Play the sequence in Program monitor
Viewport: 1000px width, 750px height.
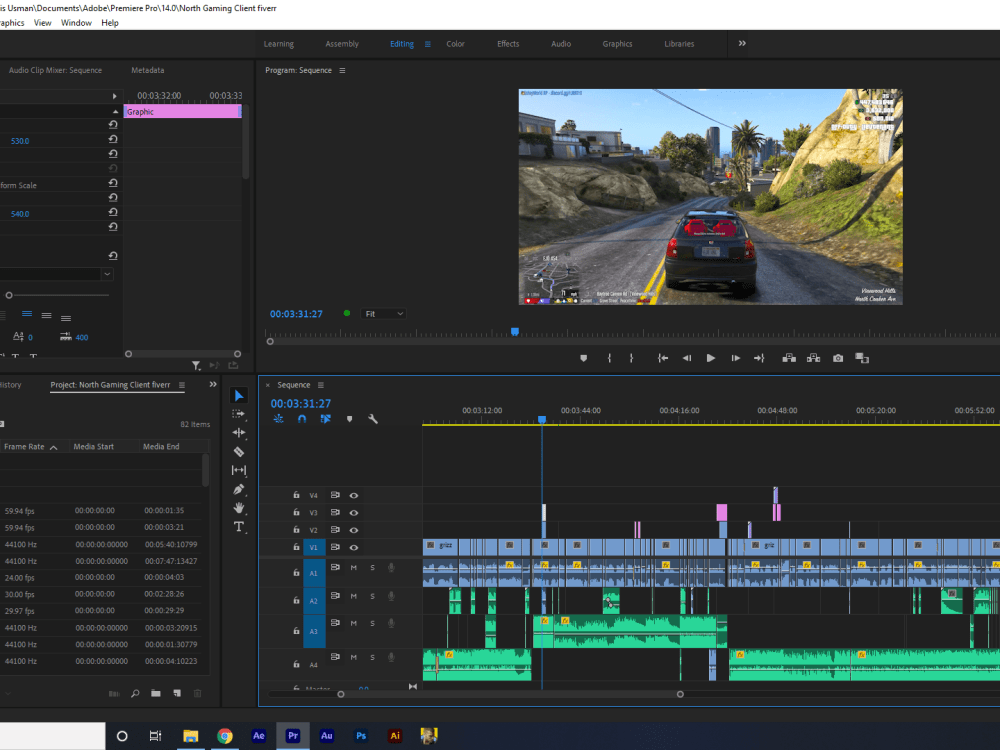coord(710,358)
